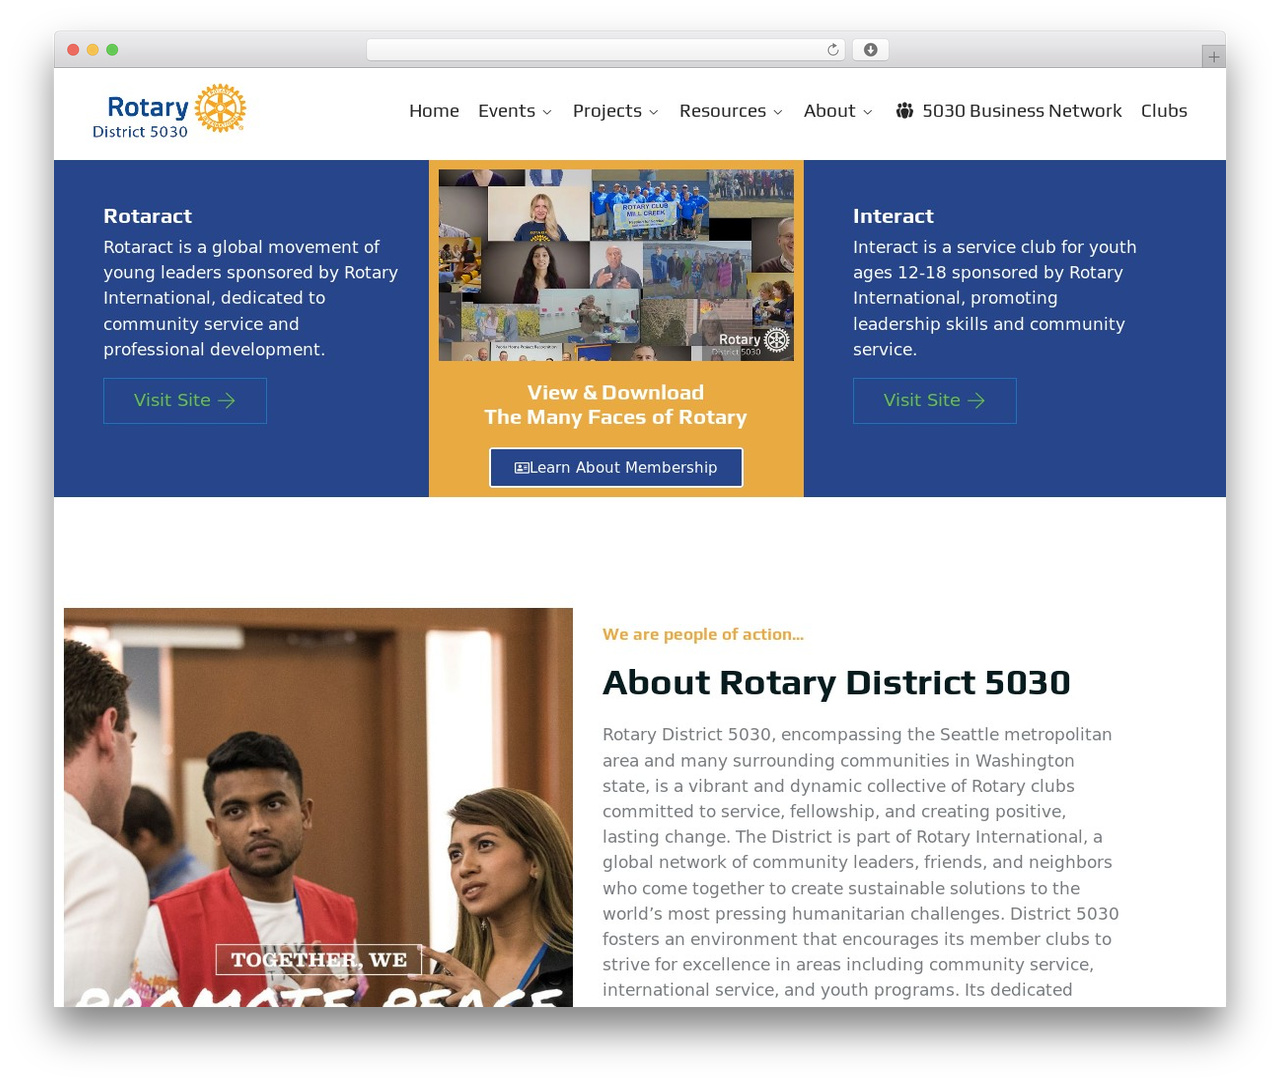Click the About Rotary District 5030 heading
Screen dimensions: 1280x1084
pos(836,682)
